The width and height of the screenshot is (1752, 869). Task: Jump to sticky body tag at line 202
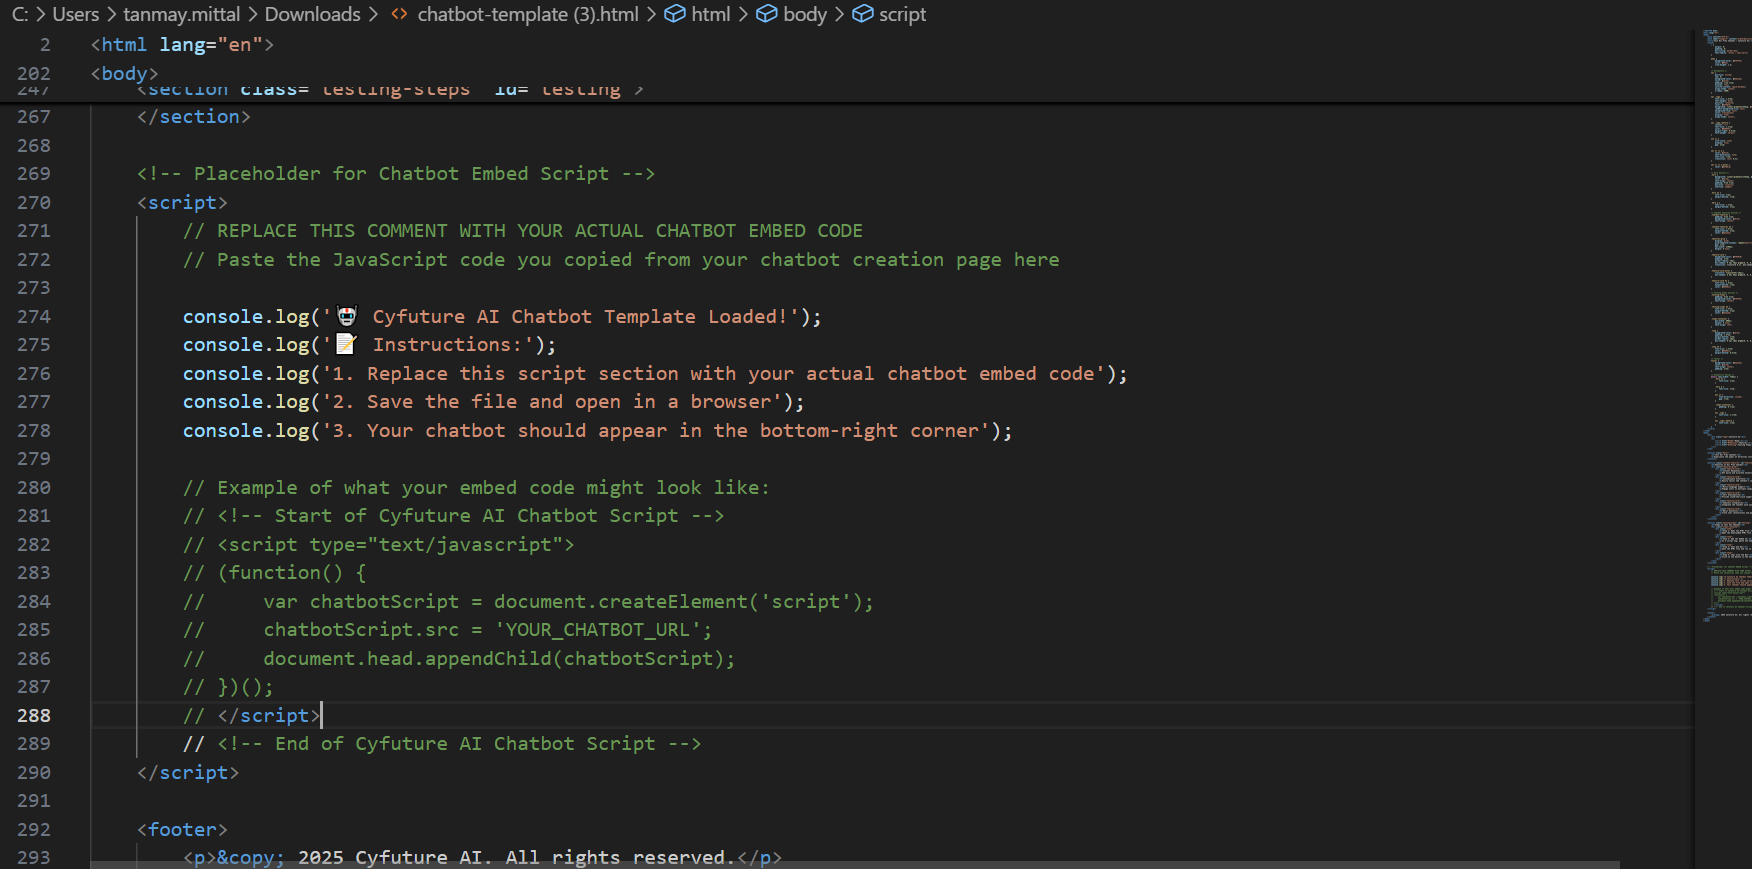coord(124,73)
